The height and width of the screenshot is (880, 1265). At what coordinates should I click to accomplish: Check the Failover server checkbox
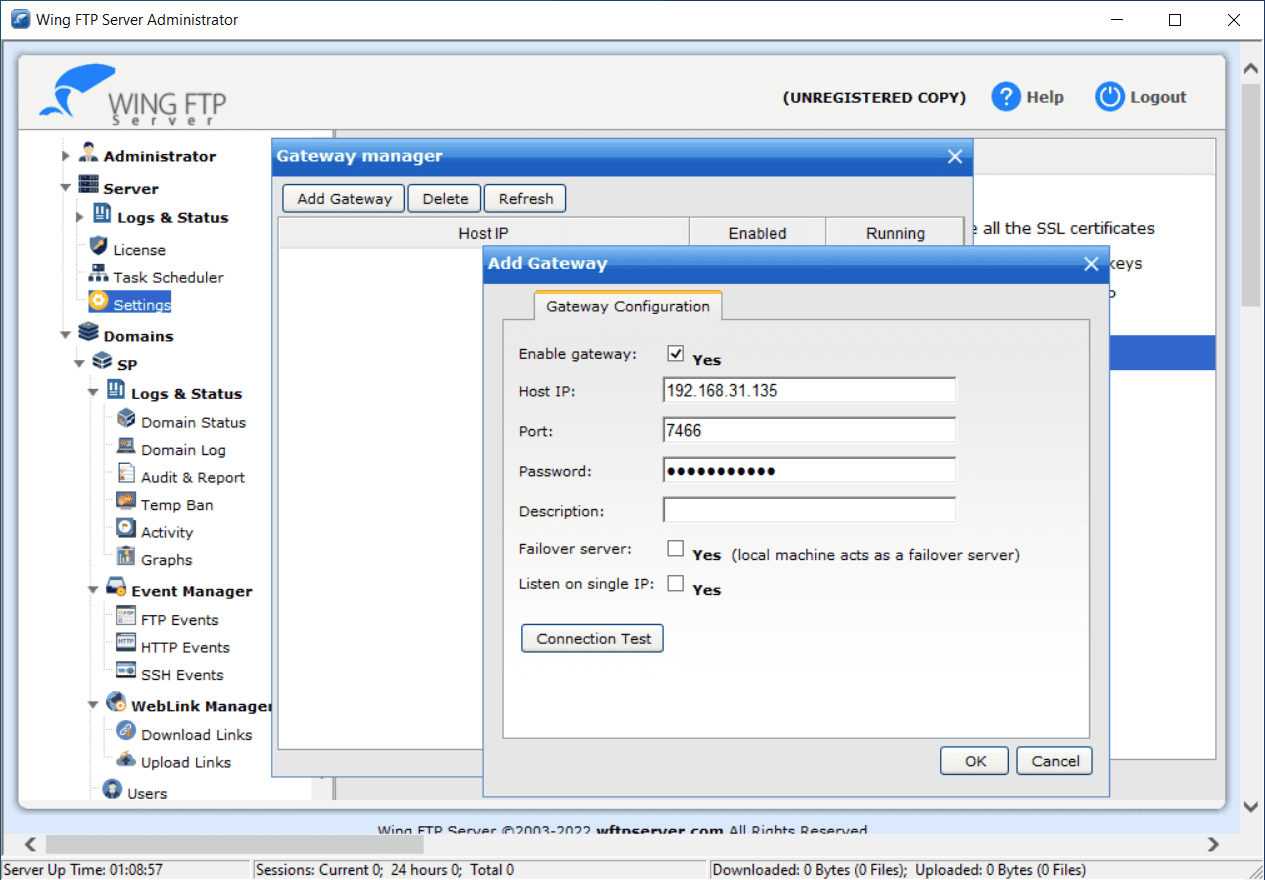pyautogui.click(x=676, y=548)
